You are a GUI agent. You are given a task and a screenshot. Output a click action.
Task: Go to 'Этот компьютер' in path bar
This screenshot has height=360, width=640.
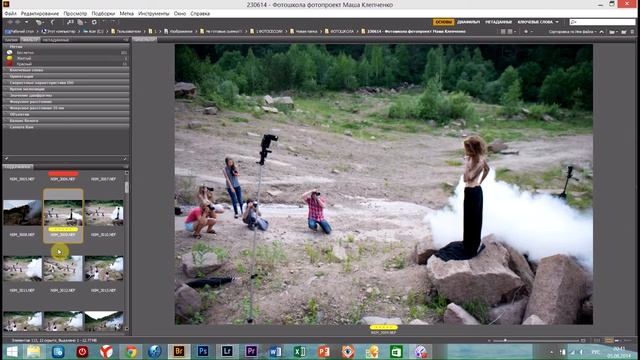click(x=59, y=31)
